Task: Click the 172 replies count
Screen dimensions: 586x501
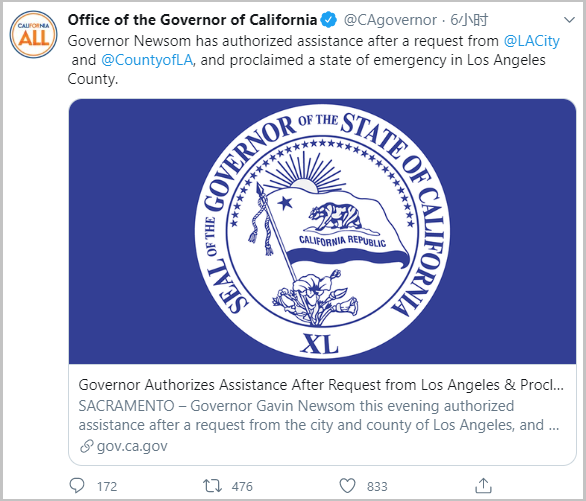Action: [x=107, y=486]
